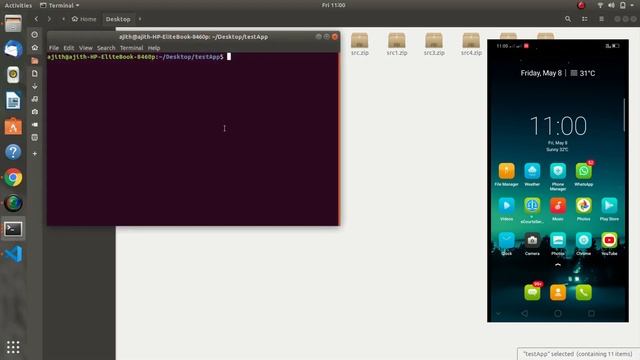Select the src1.zip archive file
Viewport: 640px width, 360px height.
tap(397, 44)
